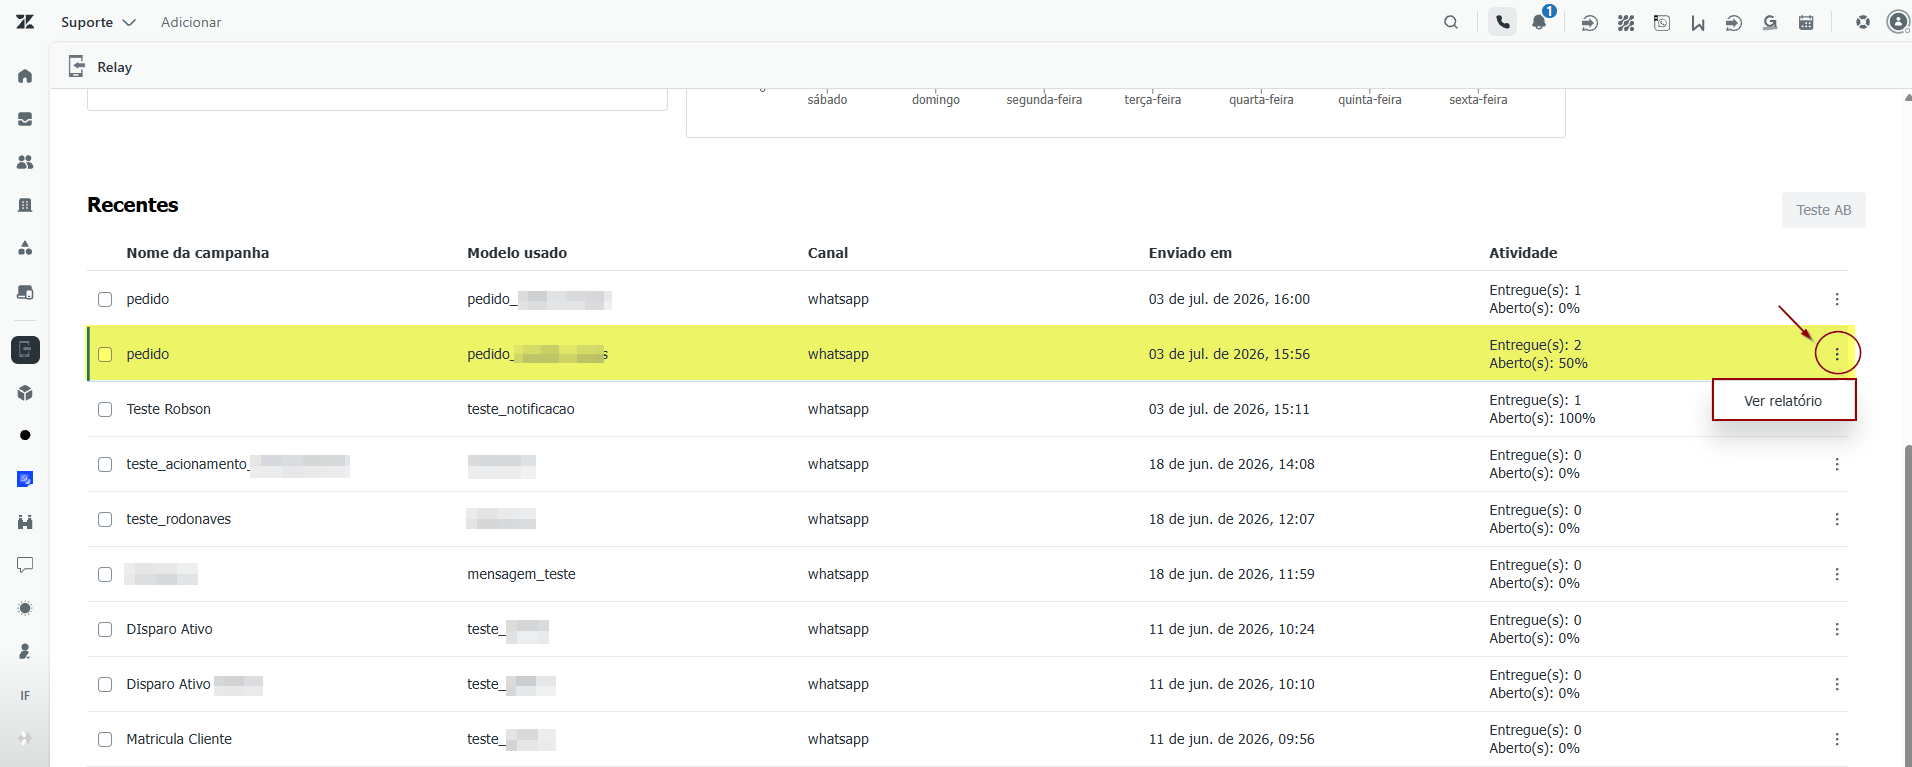Open options menu for pedido 15:56 row
The width and height of the screenshot is (1912, 767).
(1837, 354)
